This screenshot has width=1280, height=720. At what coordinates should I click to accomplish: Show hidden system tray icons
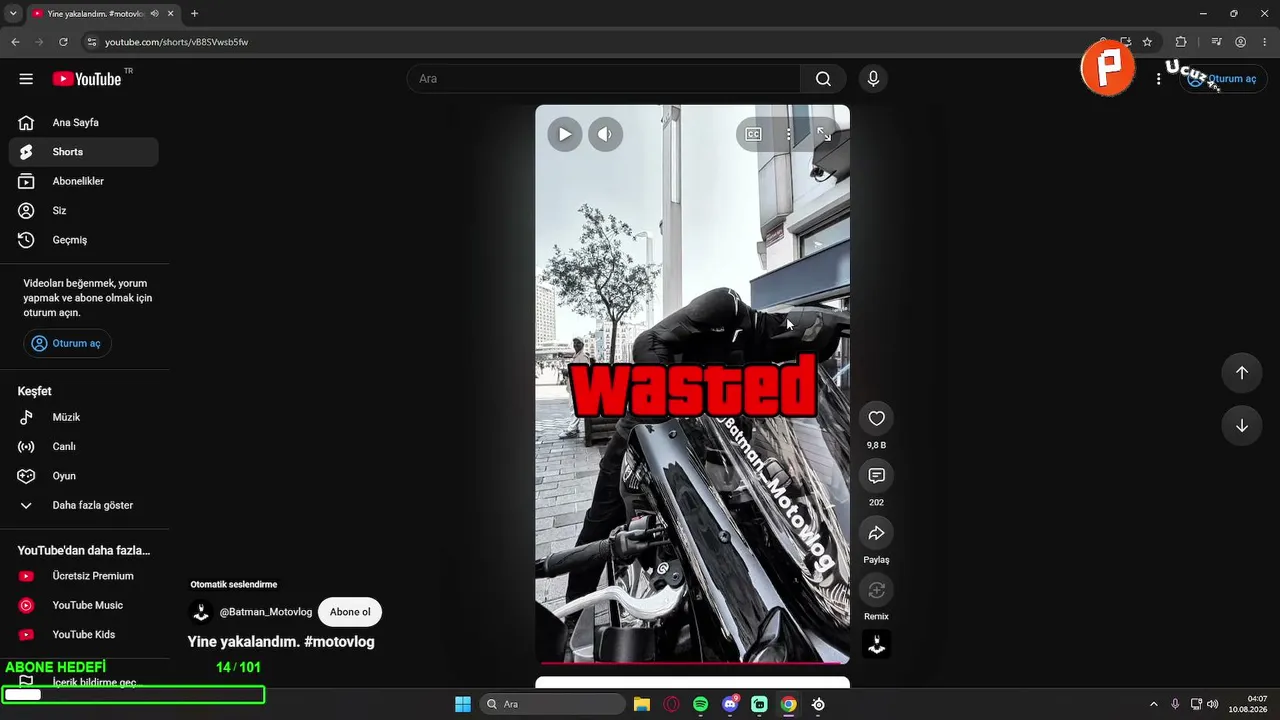(1153, 704)
